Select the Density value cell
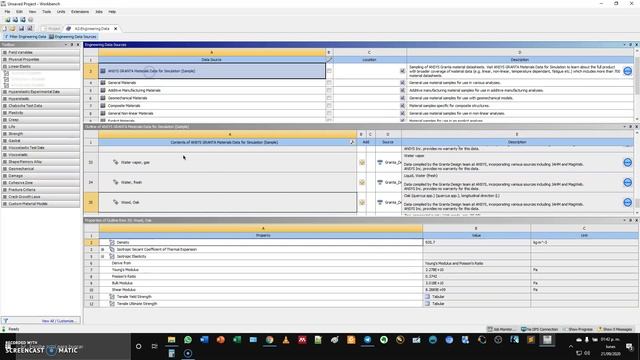Image resolution: width=640 pixels, height=360 pixels. 476,242
